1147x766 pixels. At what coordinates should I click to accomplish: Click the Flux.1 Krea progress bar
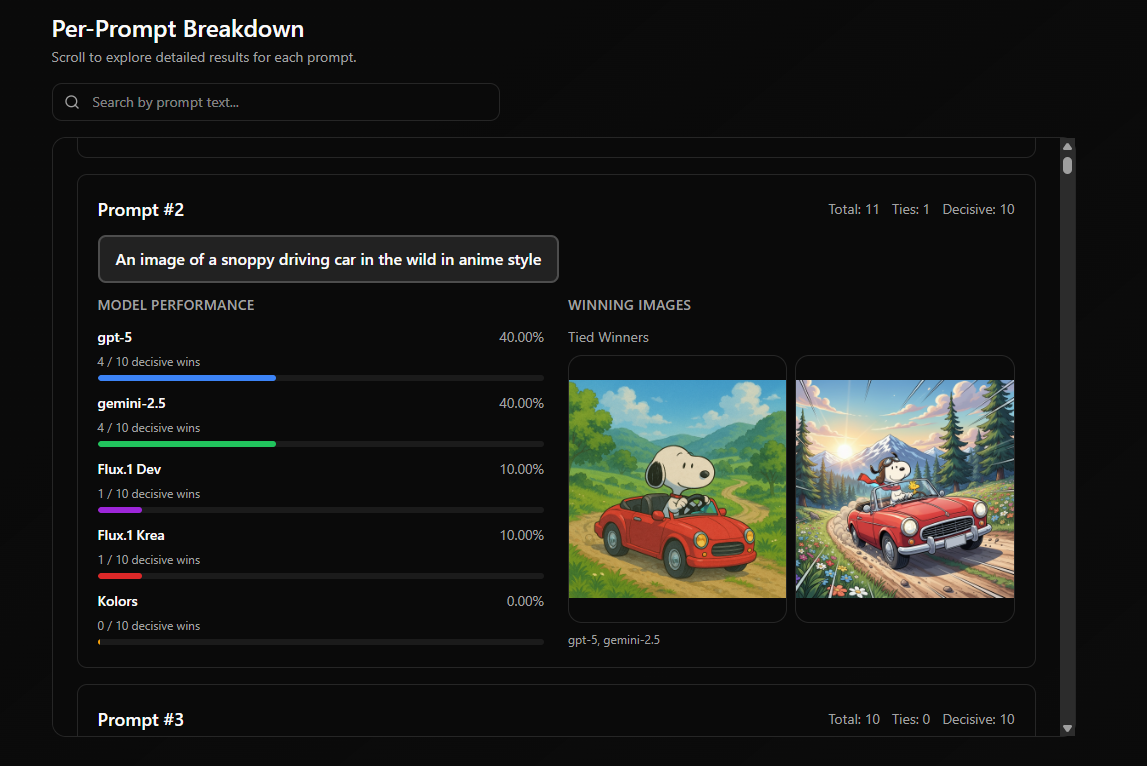tap(320, 575)
